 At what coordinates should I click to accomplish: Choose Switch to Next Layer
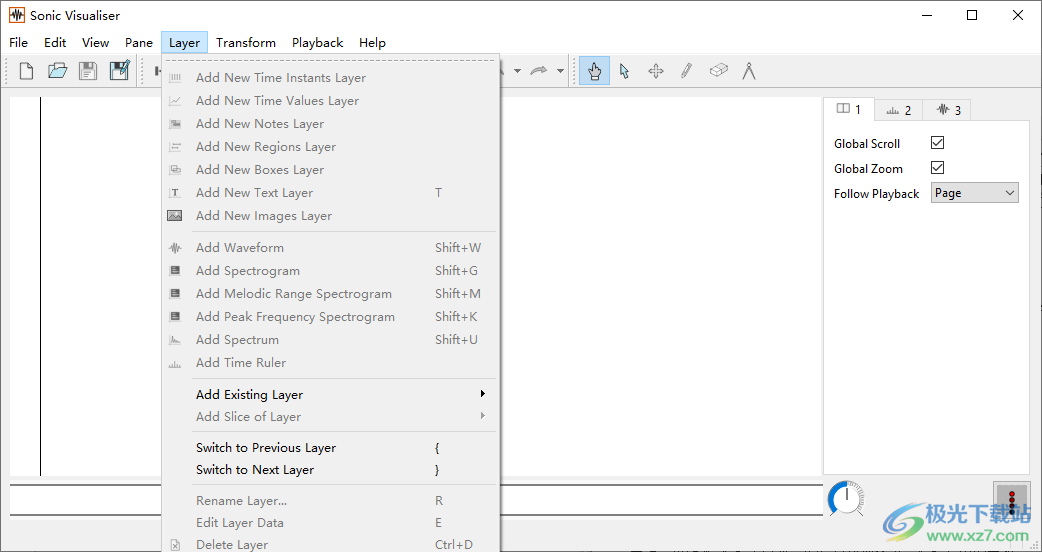point(255,470)
